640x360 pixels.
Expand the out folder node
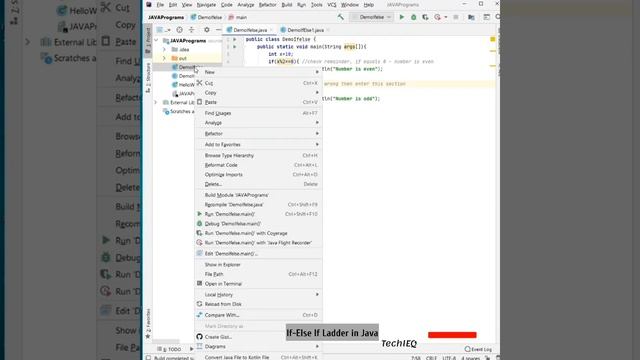(164, 58)
